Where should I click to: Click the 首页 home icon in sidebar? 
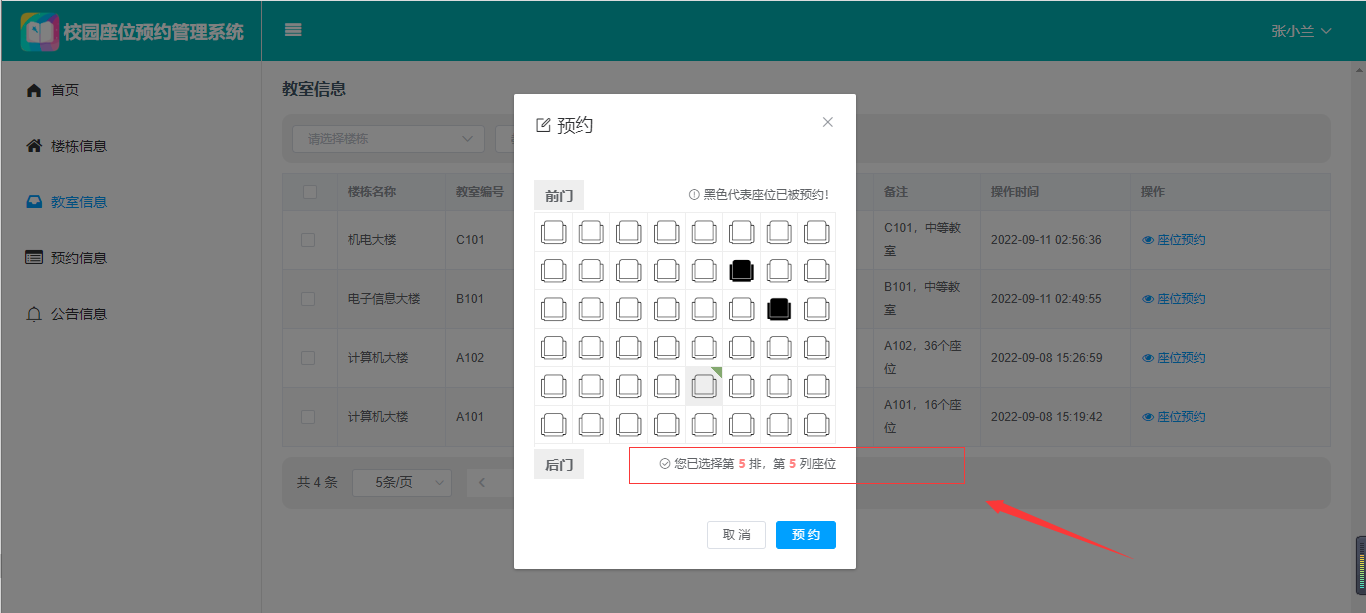click(x=33, y=90)
